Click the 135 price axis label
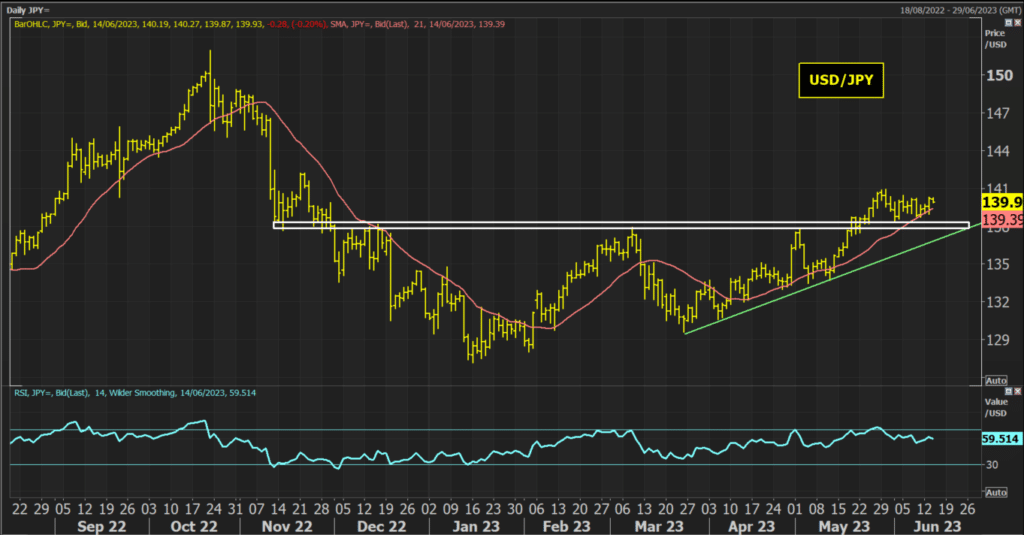This screenshot has width=1024, height=535. pyautogui.click(x=998, y=265)
